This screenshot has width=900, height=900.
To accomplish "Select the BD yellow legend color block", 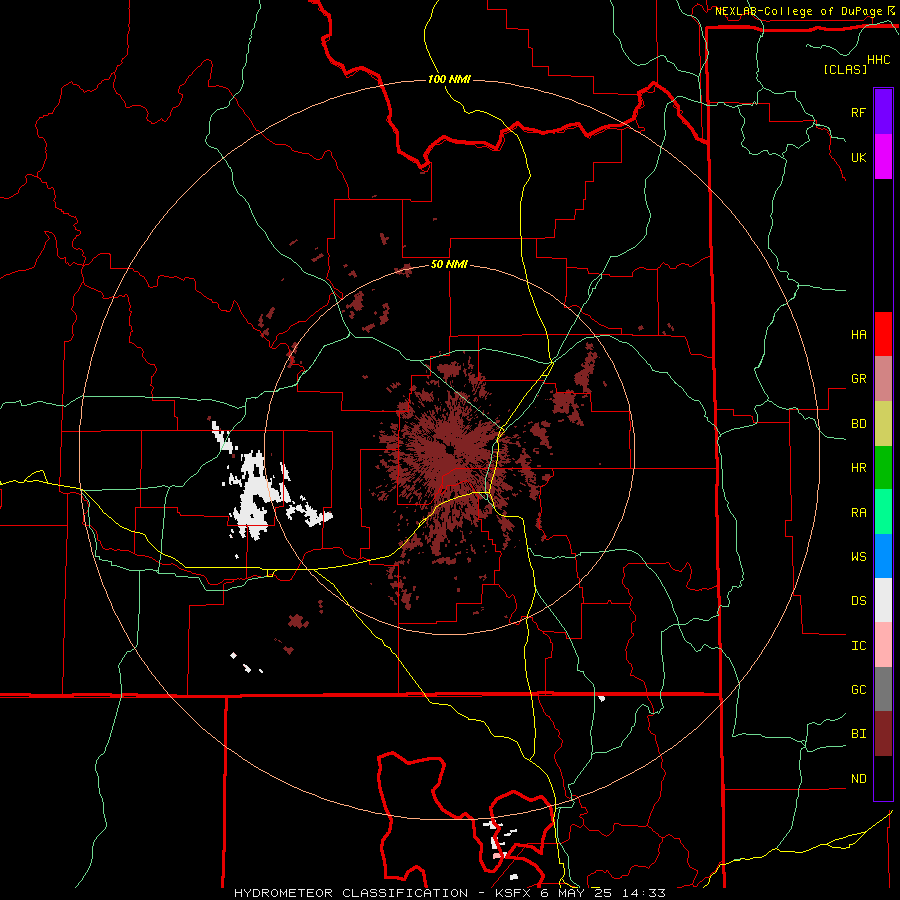I will (x=883, y=423).
